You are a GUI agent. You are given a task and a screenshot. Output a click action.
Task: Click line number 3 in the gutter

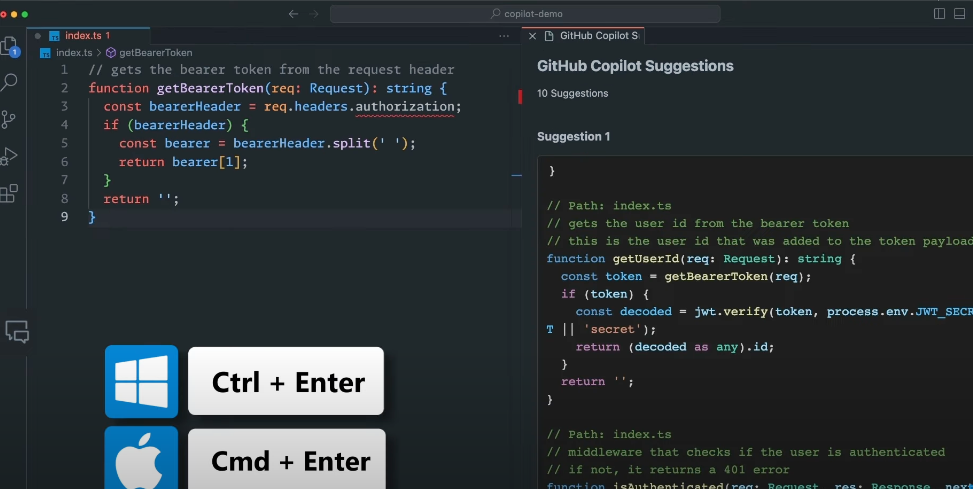click(65, 106)
